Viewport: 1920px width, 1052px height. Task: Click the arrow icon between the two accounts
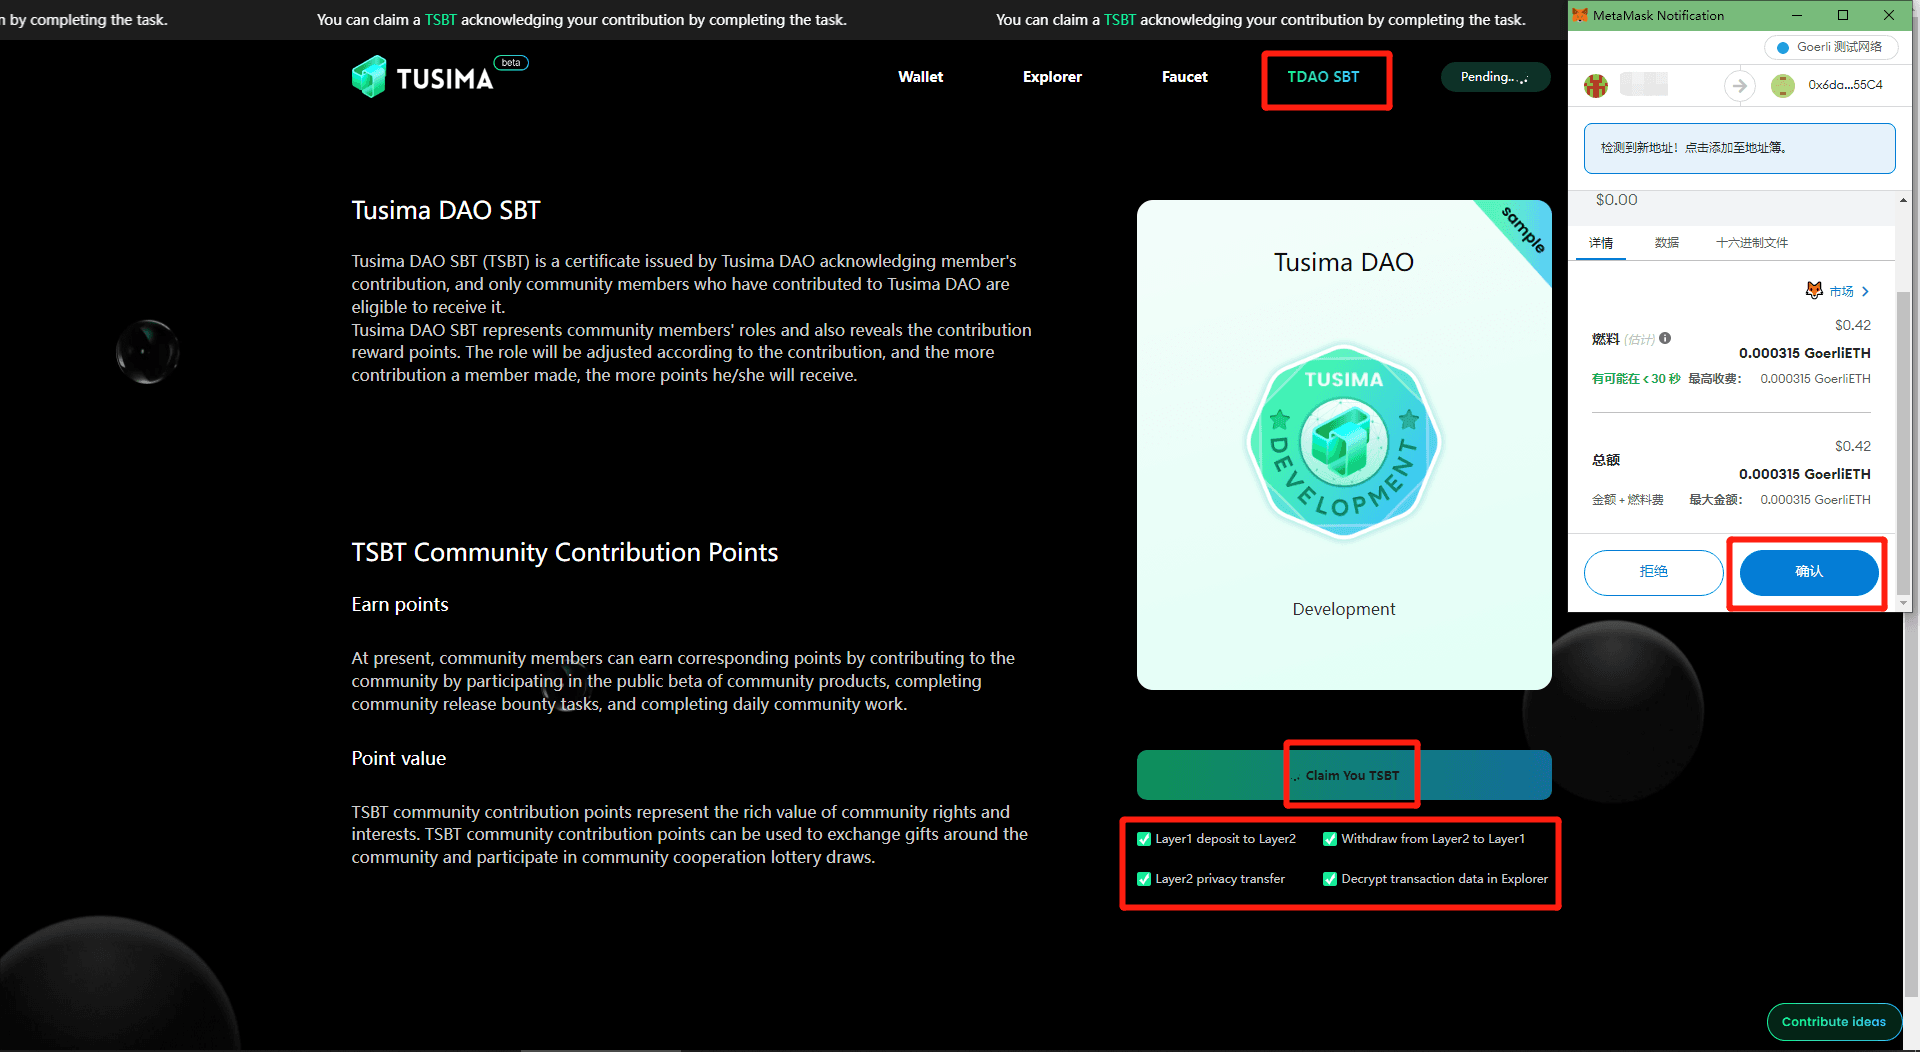1740,86
